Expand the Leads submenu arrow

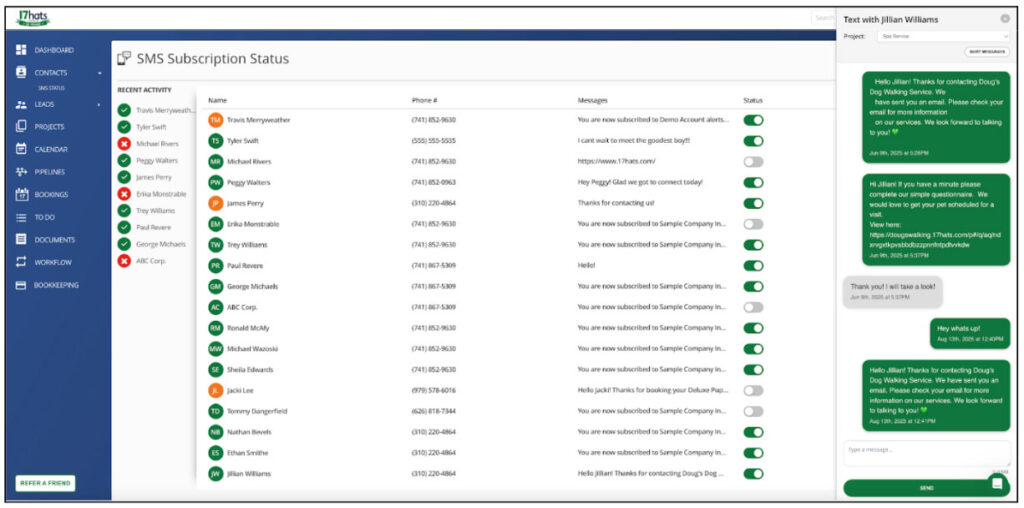pos(99,104)
